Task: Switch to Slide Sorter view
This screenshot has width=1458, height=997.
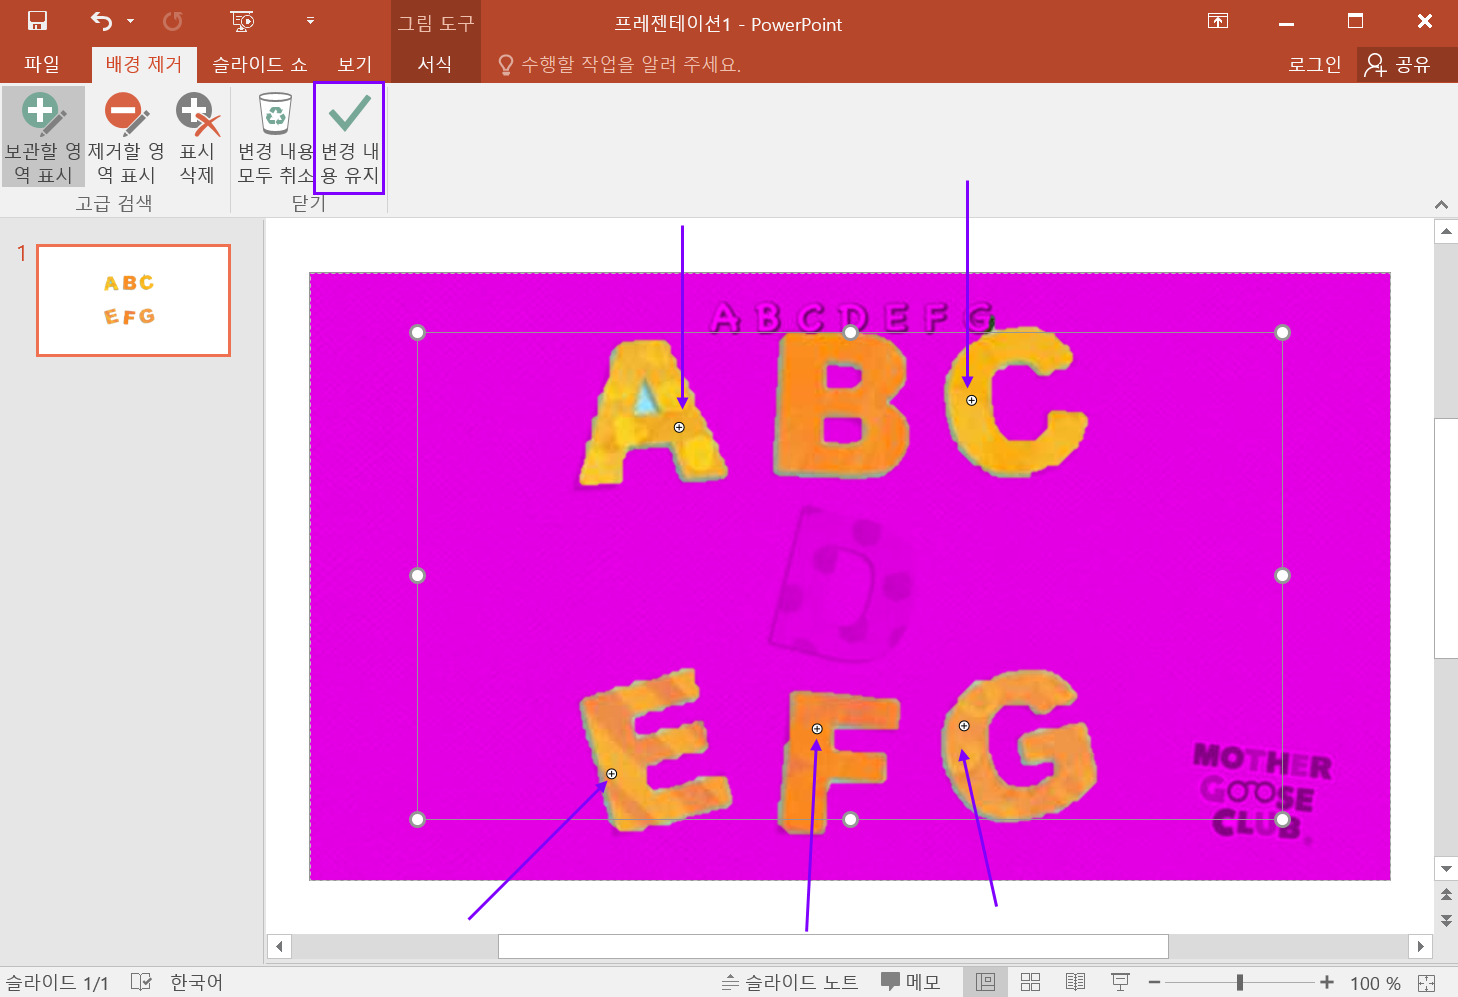Action: (1031, 982)
